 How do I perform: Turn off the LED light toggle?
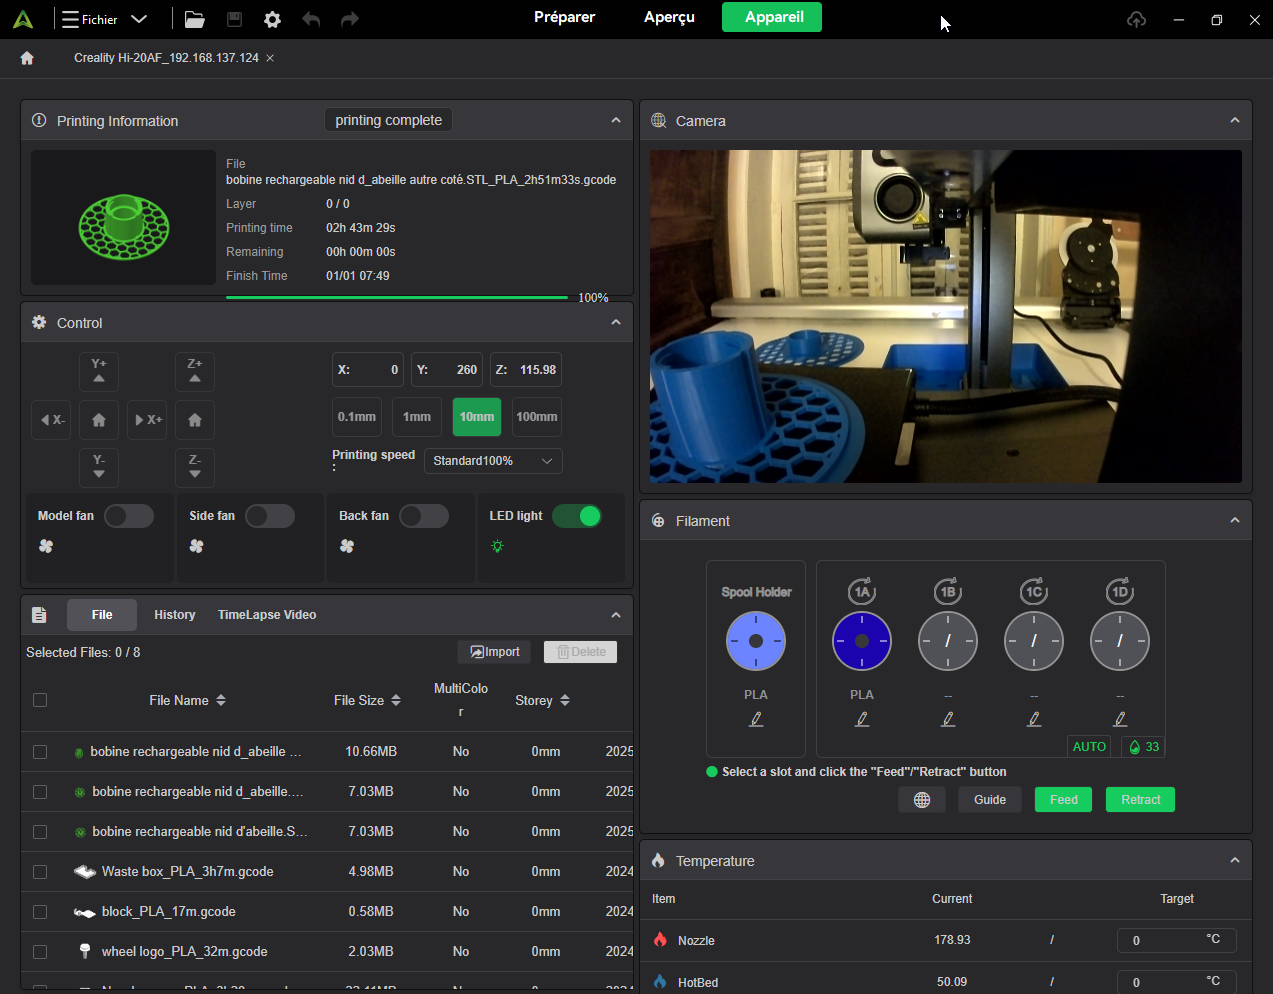click(577, 516)
